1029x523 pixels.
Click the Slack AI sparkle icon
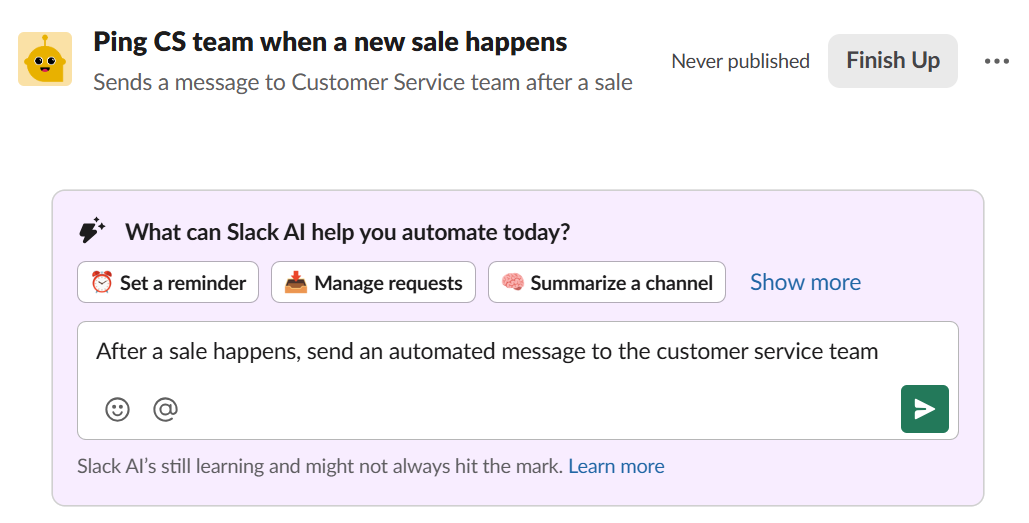93,232
